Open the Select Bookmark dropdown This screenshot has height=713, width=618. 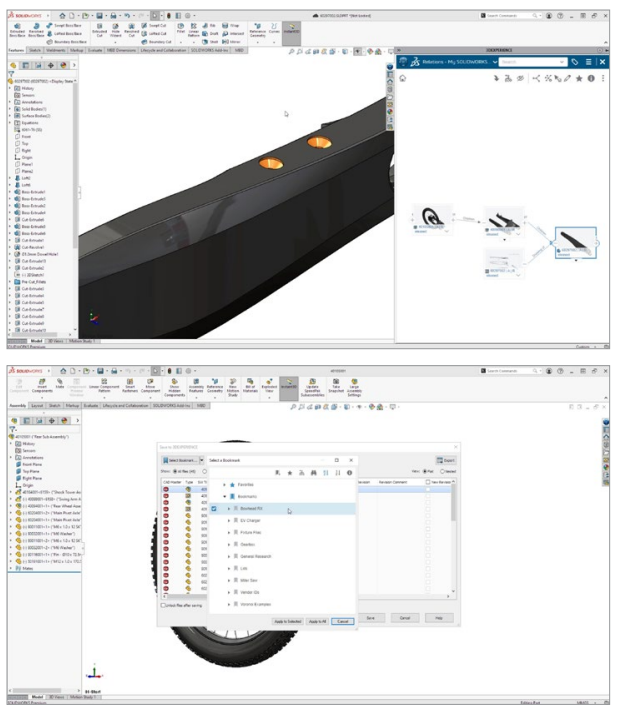click(x=201, y=459)
